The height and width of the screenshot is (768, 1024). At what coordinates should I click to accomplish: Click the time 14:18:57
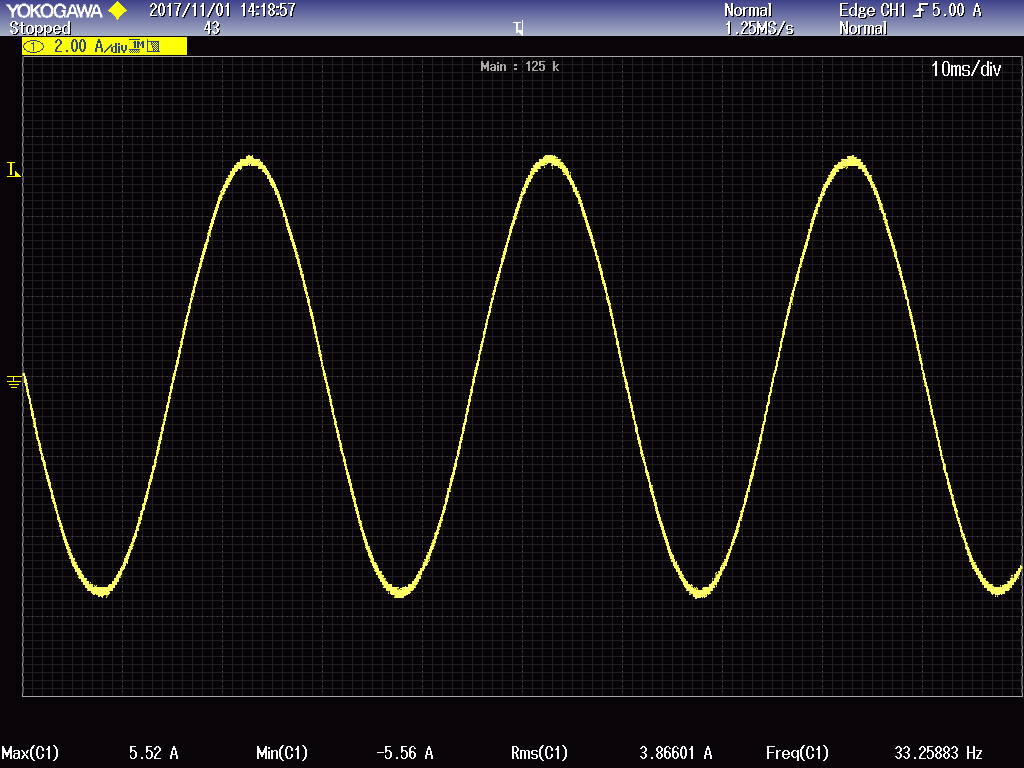(x=268, y=10)
